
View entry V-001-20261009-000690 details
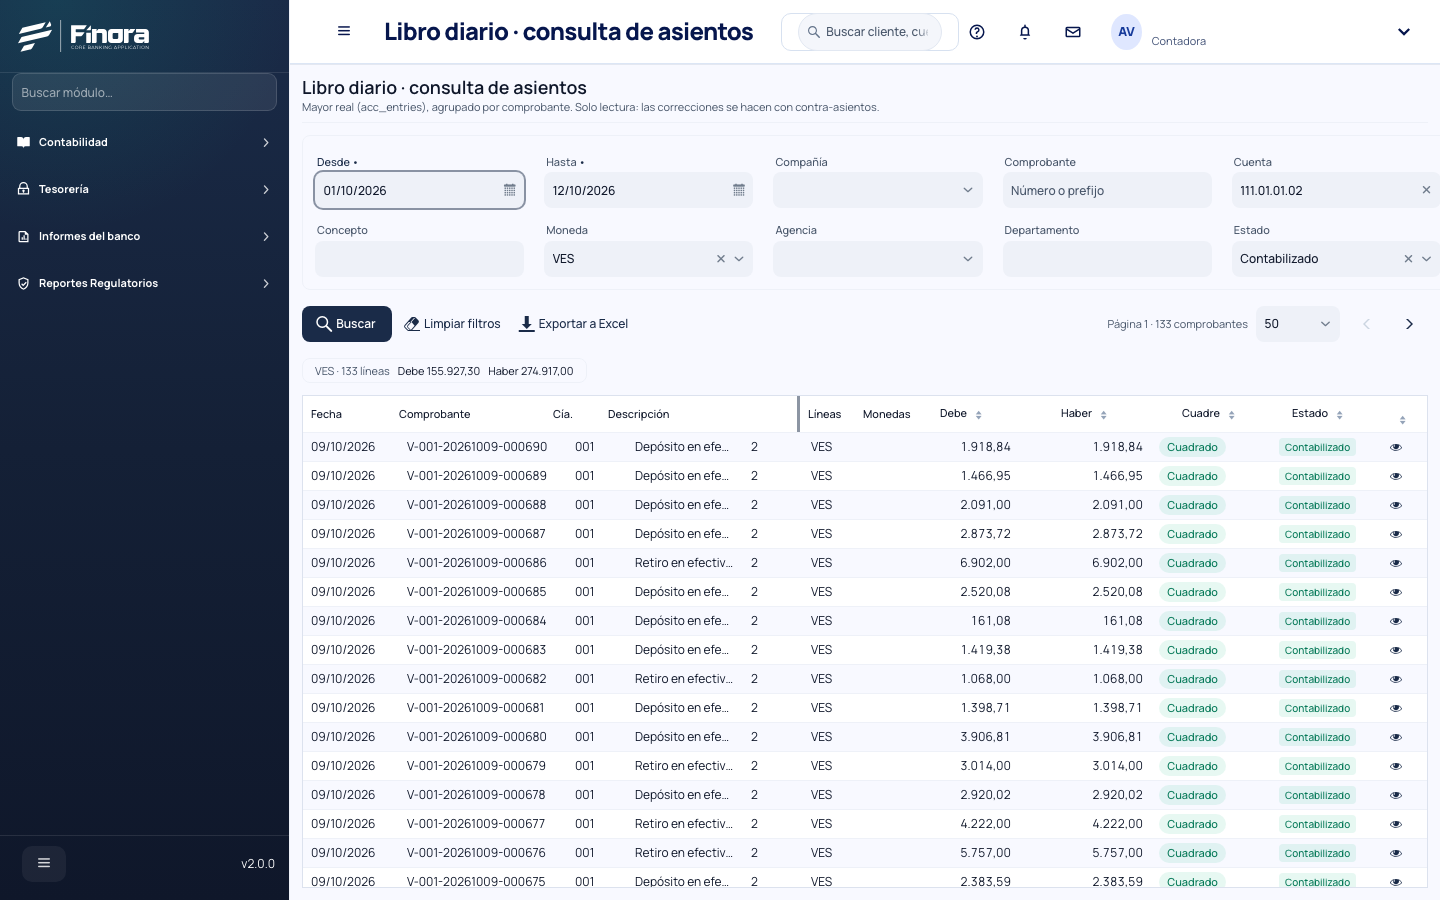click(1396, 447)
